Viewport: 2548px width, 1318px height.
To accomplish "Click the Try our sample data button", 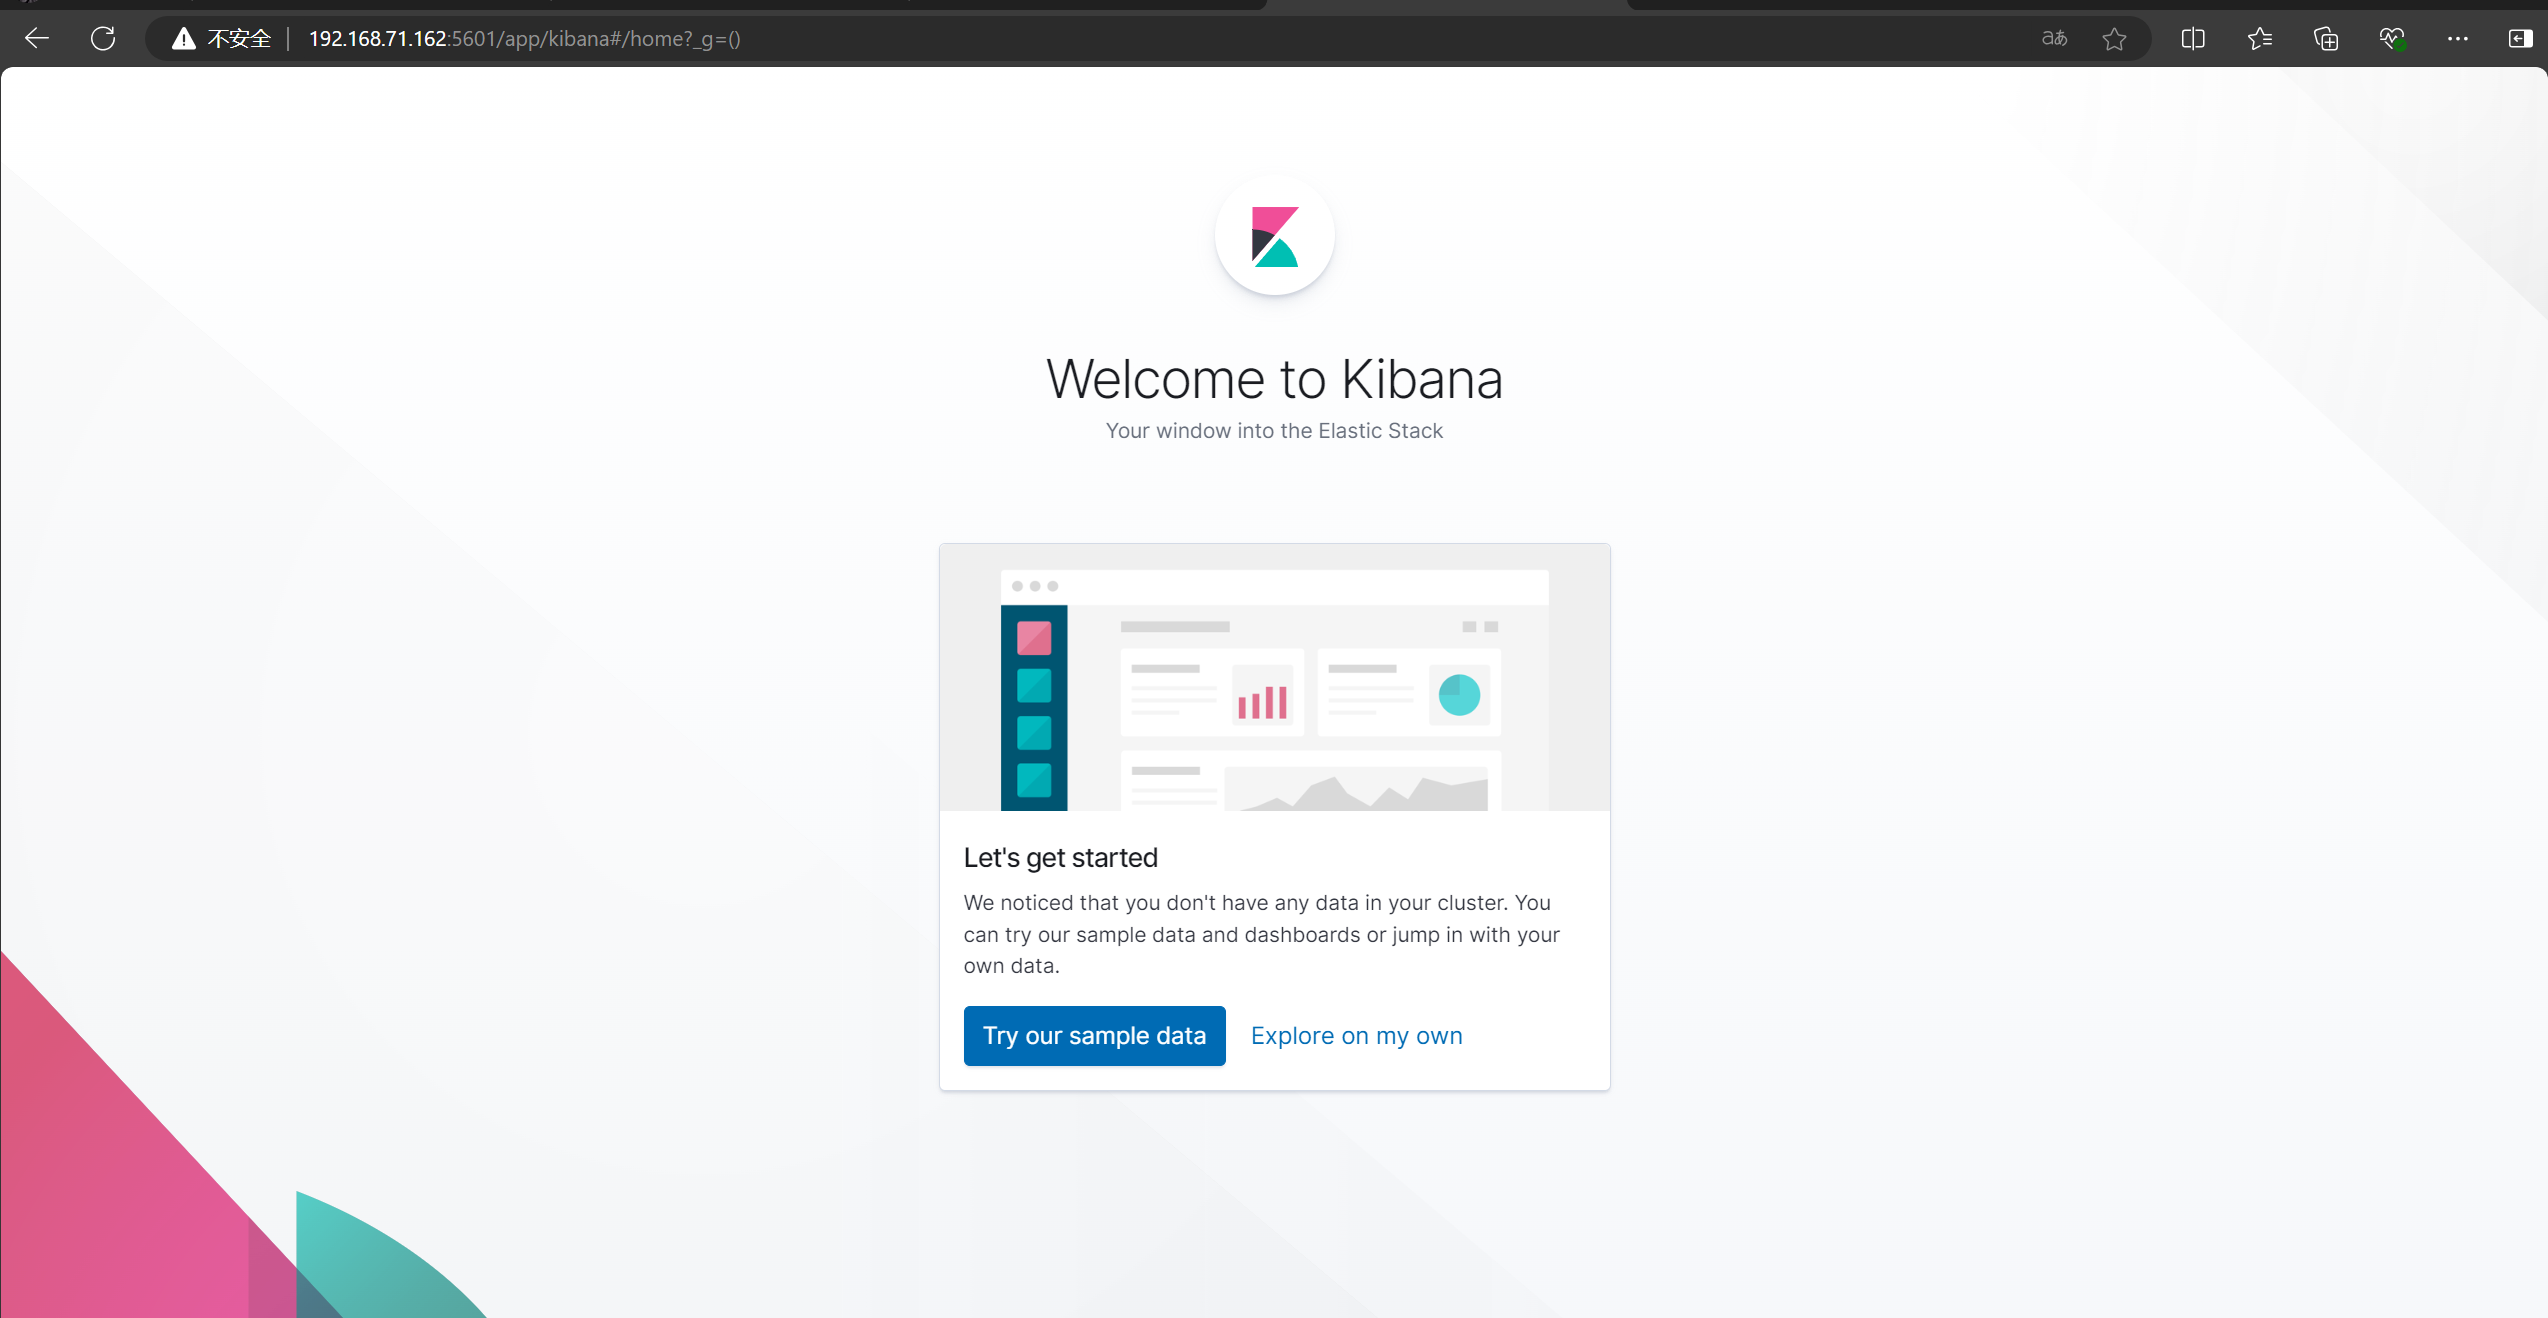I will 1095,1036.
